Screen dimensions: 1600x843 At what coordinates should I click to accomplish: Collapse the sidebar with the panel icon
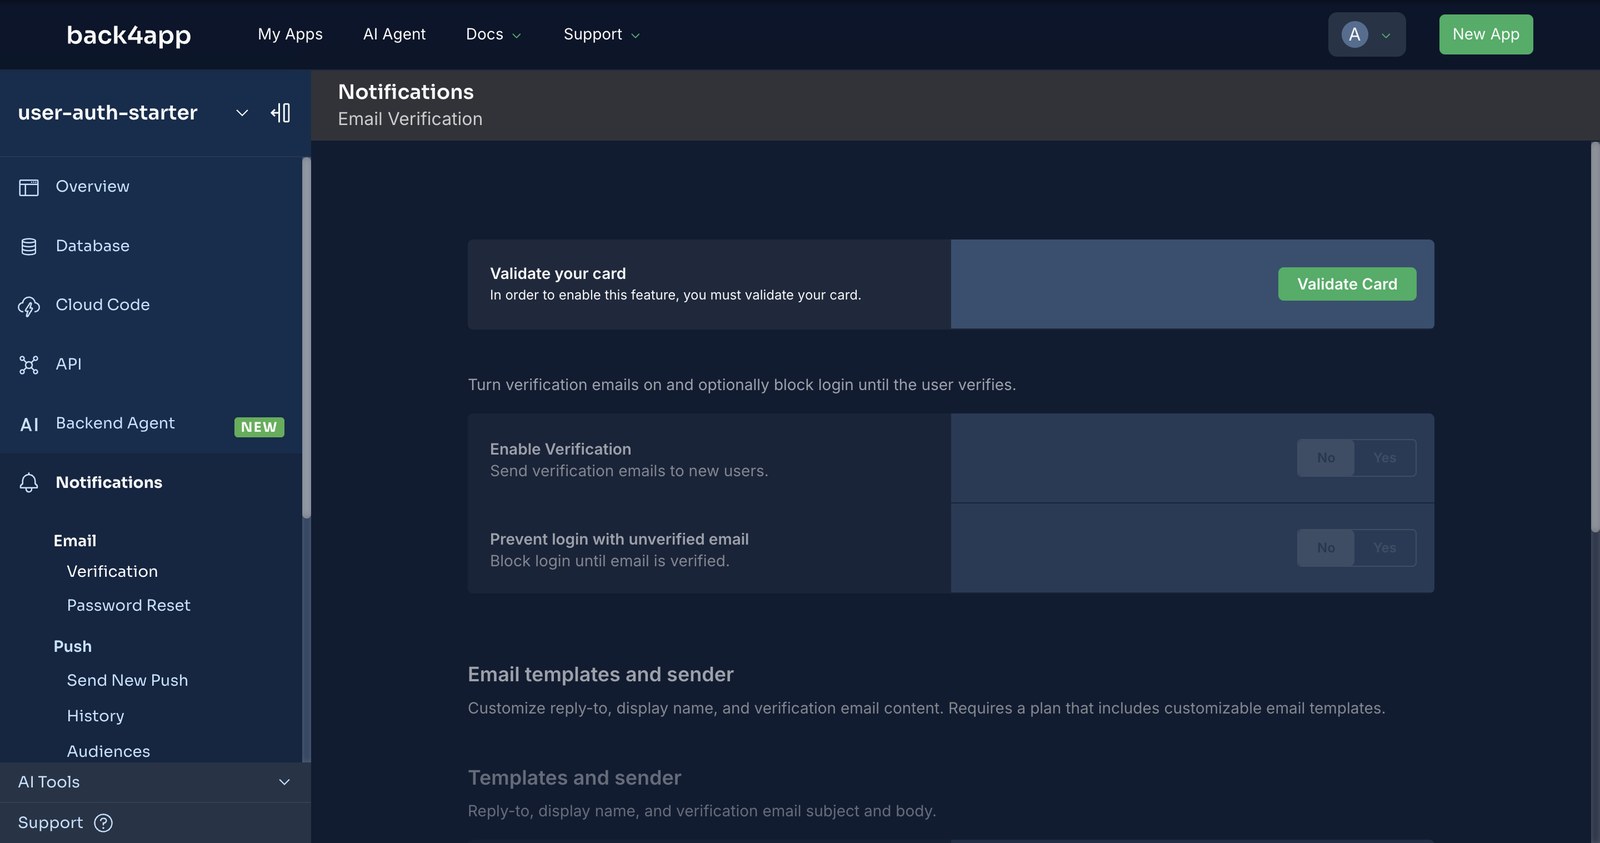[281, 113]
